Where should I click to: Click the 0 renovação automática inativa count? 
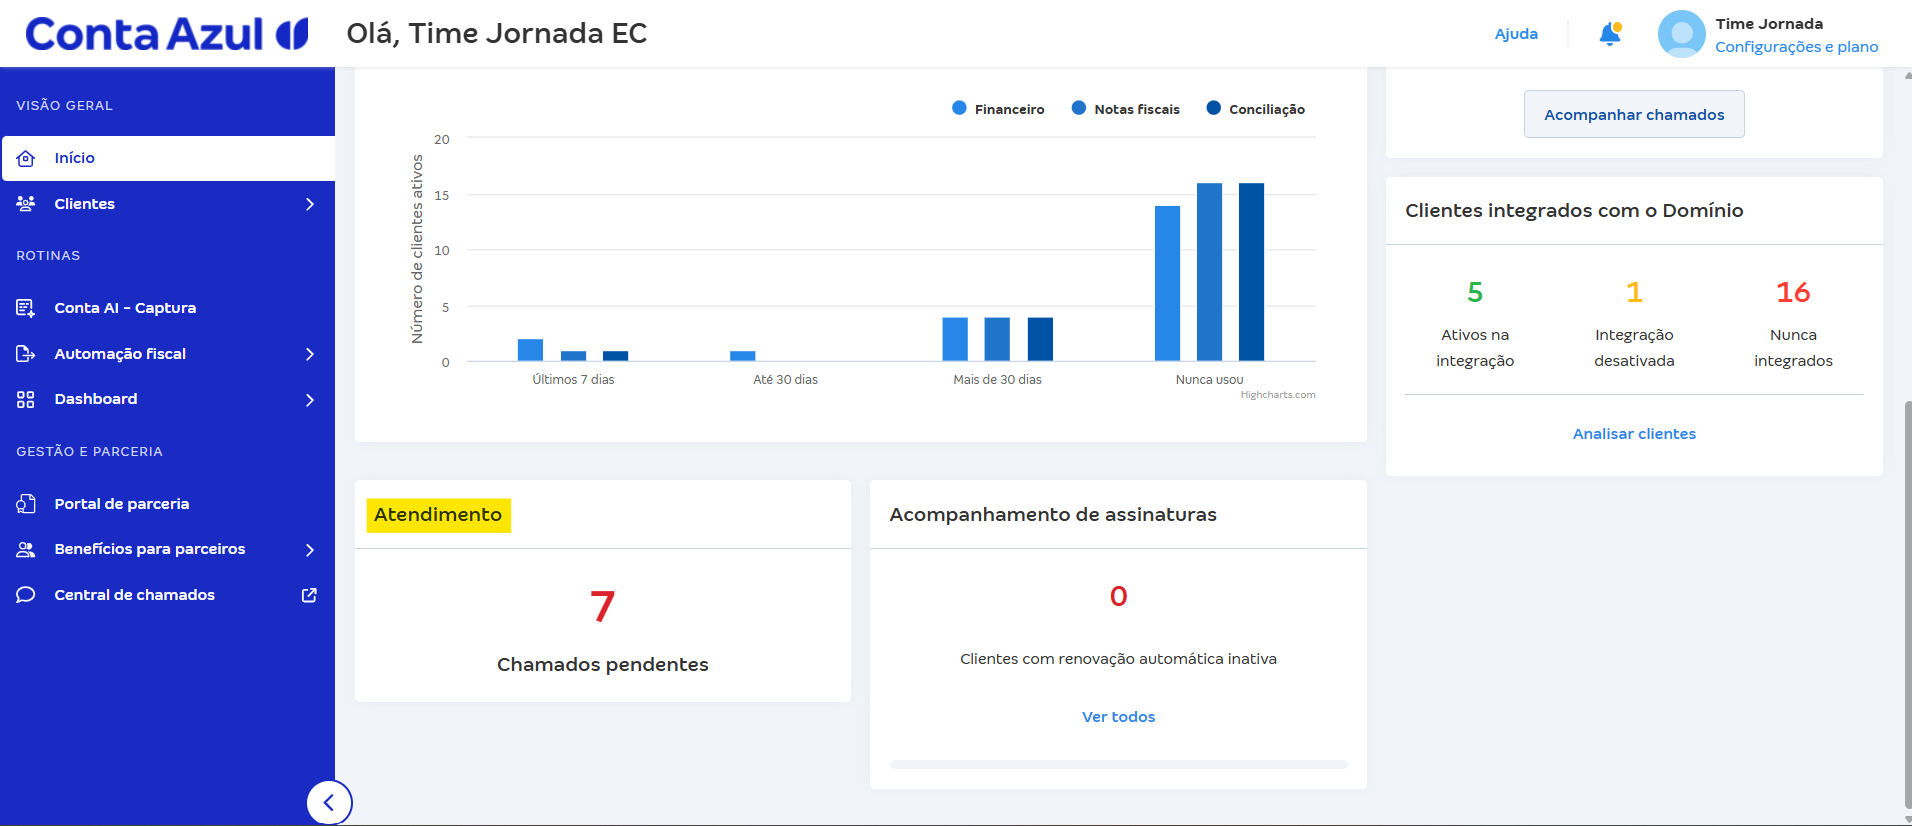point(1118,596)
